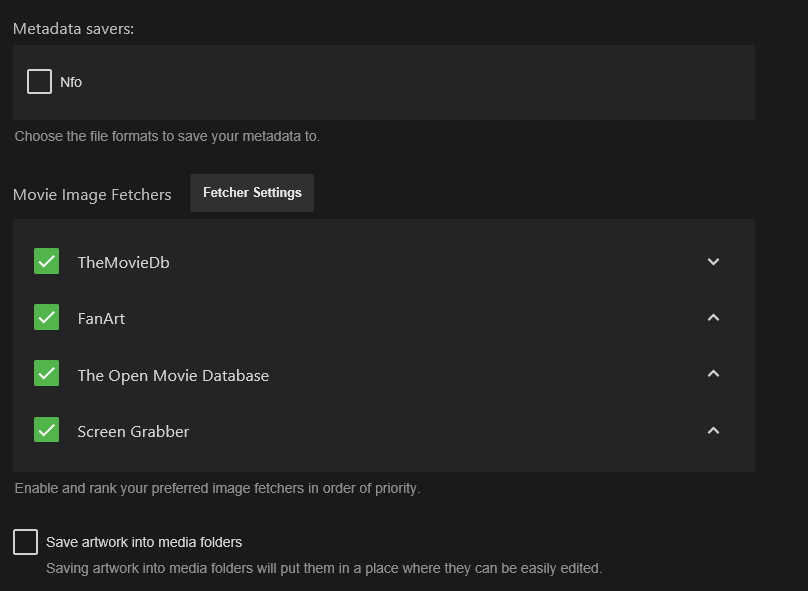Click the Save artwork into media folders label
The image size is (808, 591).
tap(144, 542)
